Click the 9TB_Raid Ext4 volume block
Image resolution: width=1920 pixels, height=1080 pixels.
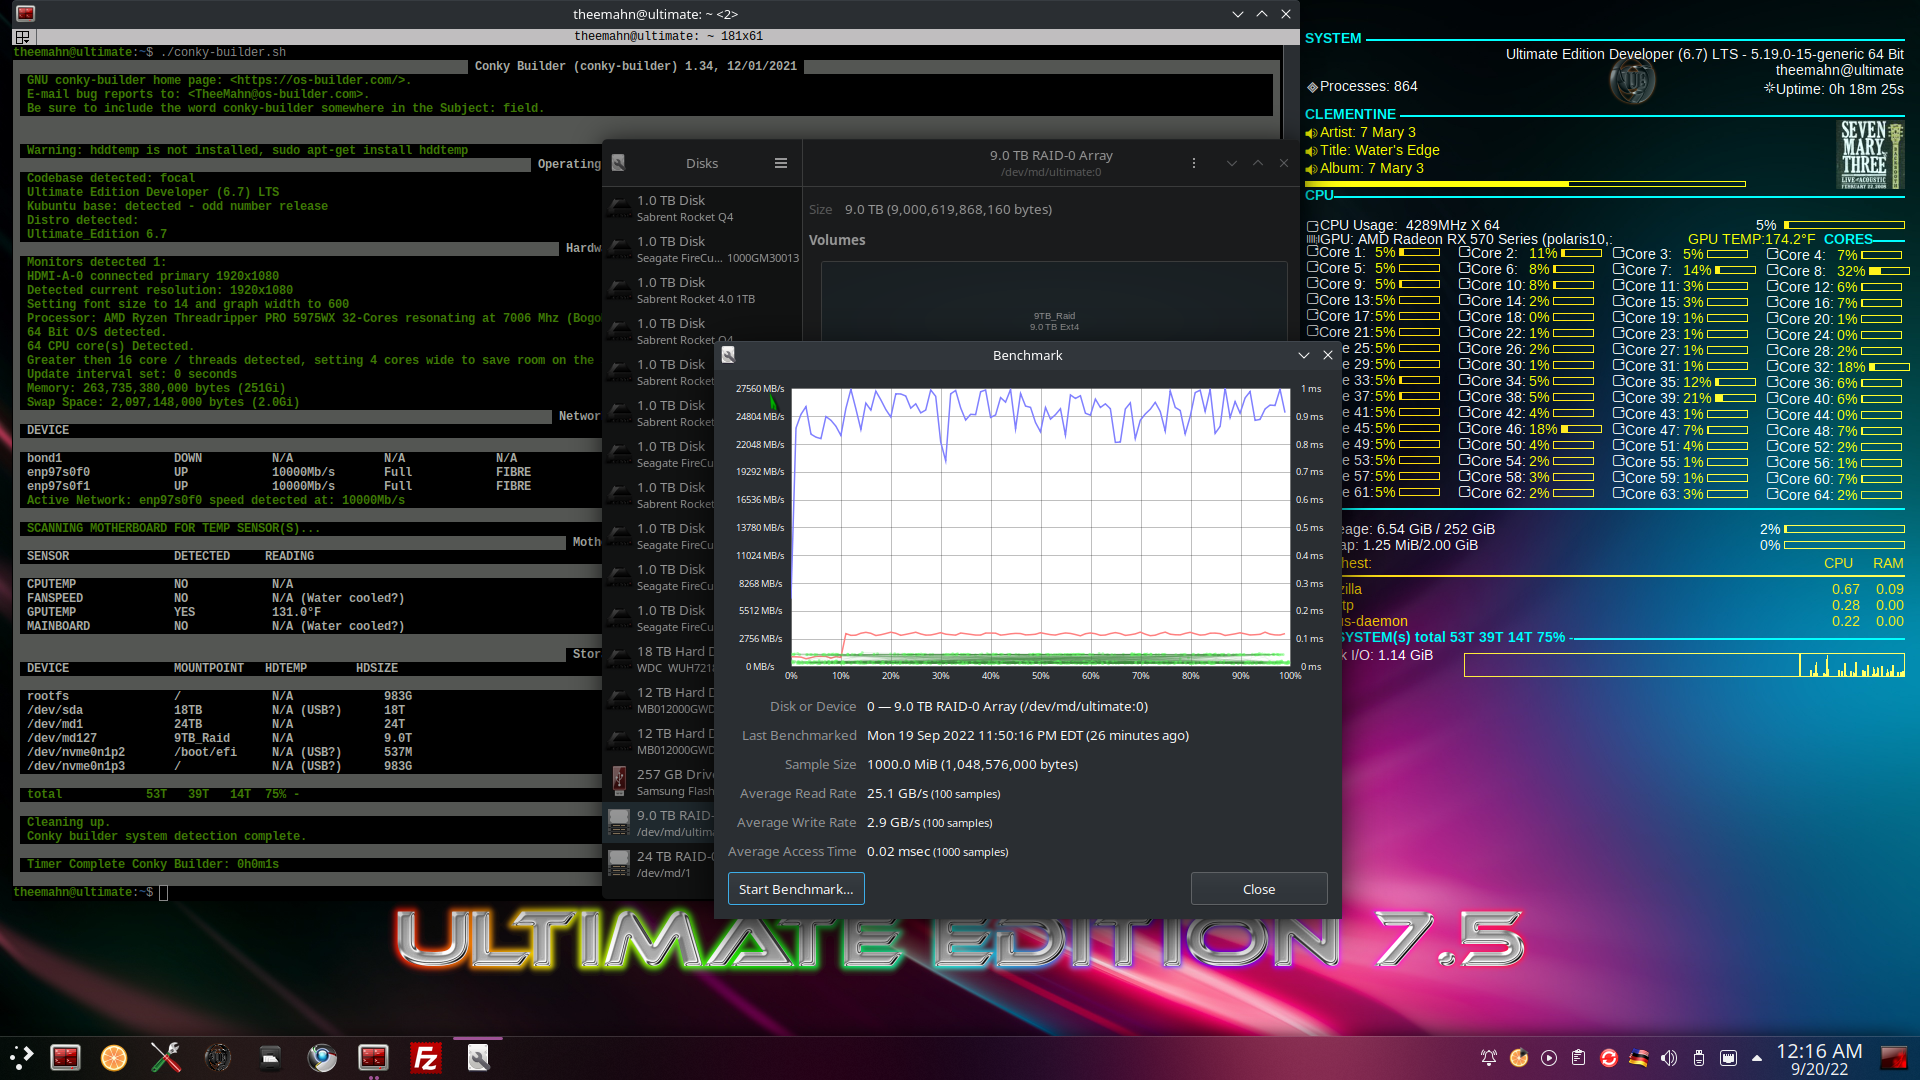pos(1054,303)
